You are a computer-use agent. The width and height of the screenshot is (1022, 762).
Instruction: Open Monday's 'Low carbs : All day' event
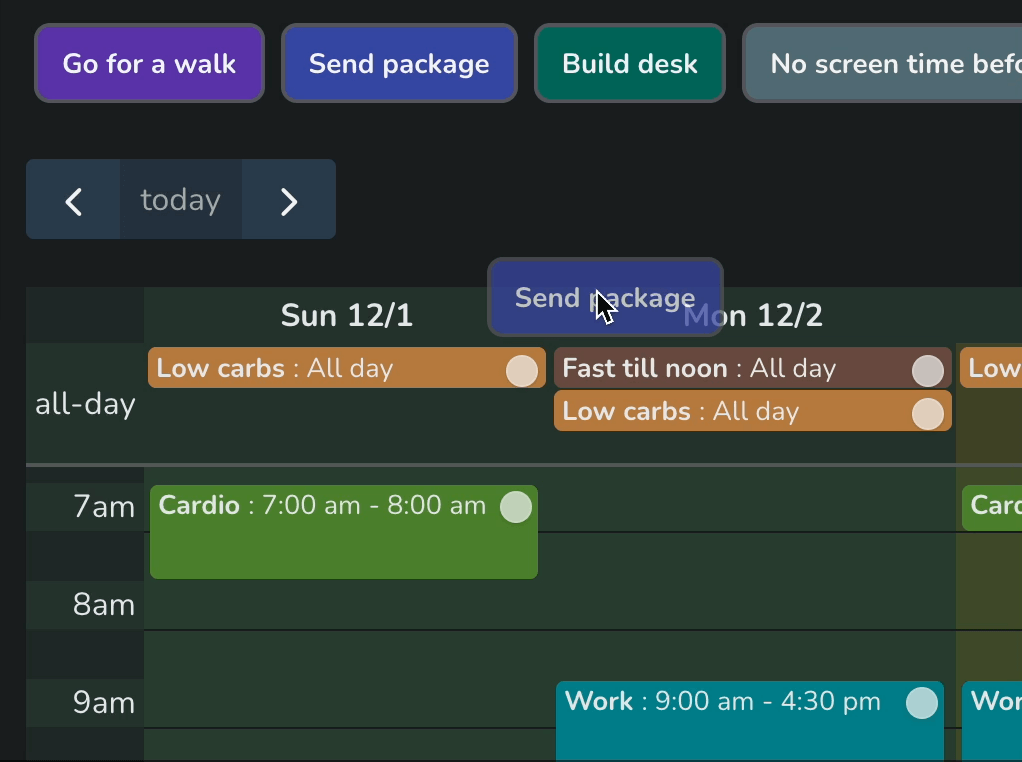pyautogui.click(x=753, y=411)
